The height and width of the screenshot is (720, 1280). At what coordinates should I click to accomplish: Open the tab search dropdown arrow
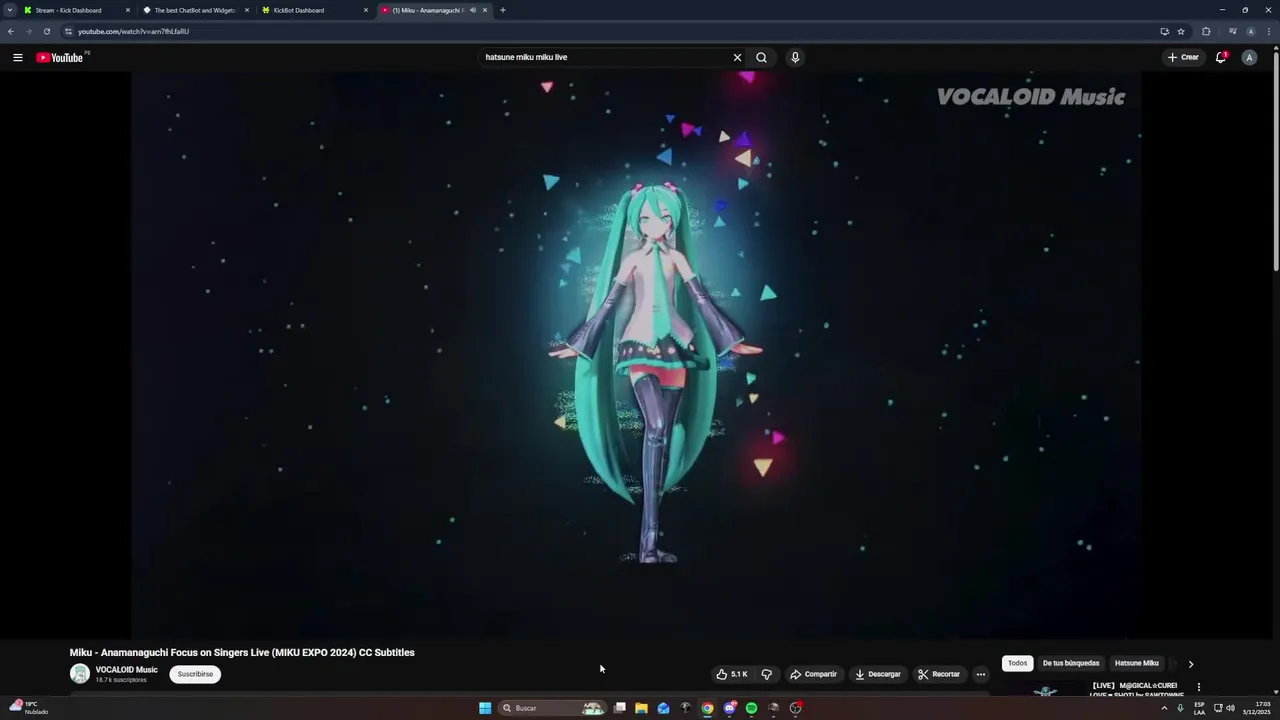pyautogui.click(x=10, y=10)
